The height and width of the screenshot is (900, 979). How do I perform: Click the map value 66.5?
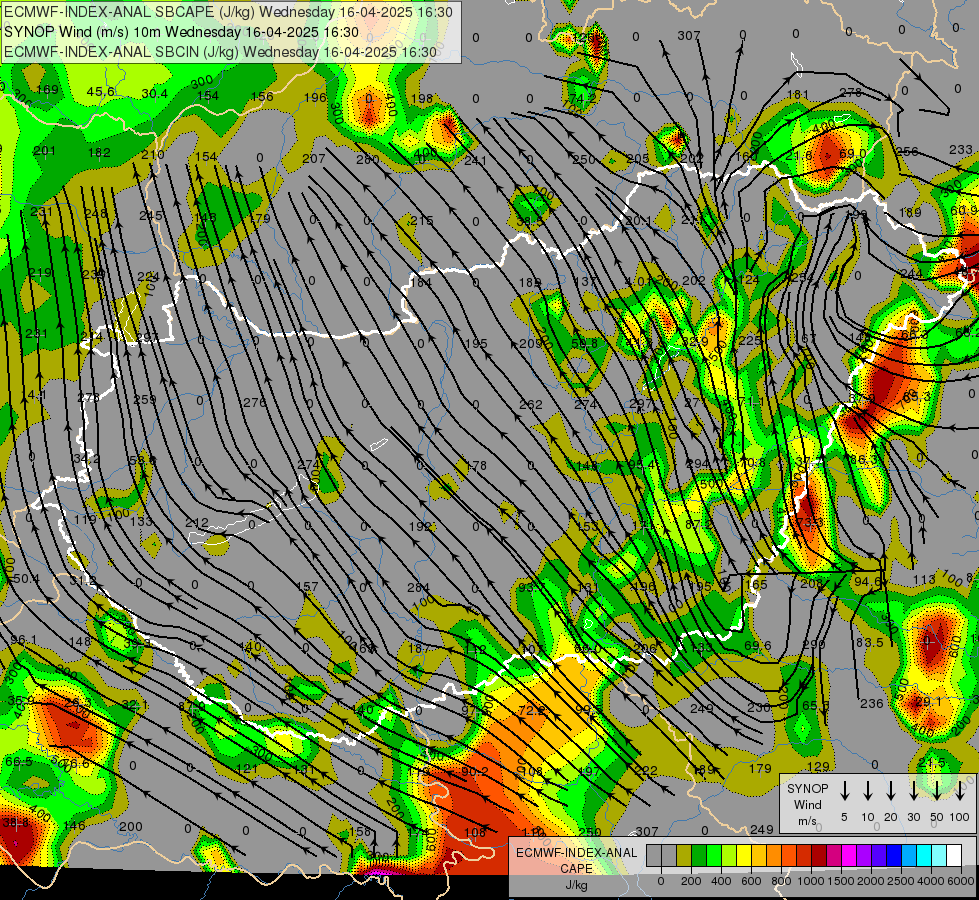[x=19, y=761]
